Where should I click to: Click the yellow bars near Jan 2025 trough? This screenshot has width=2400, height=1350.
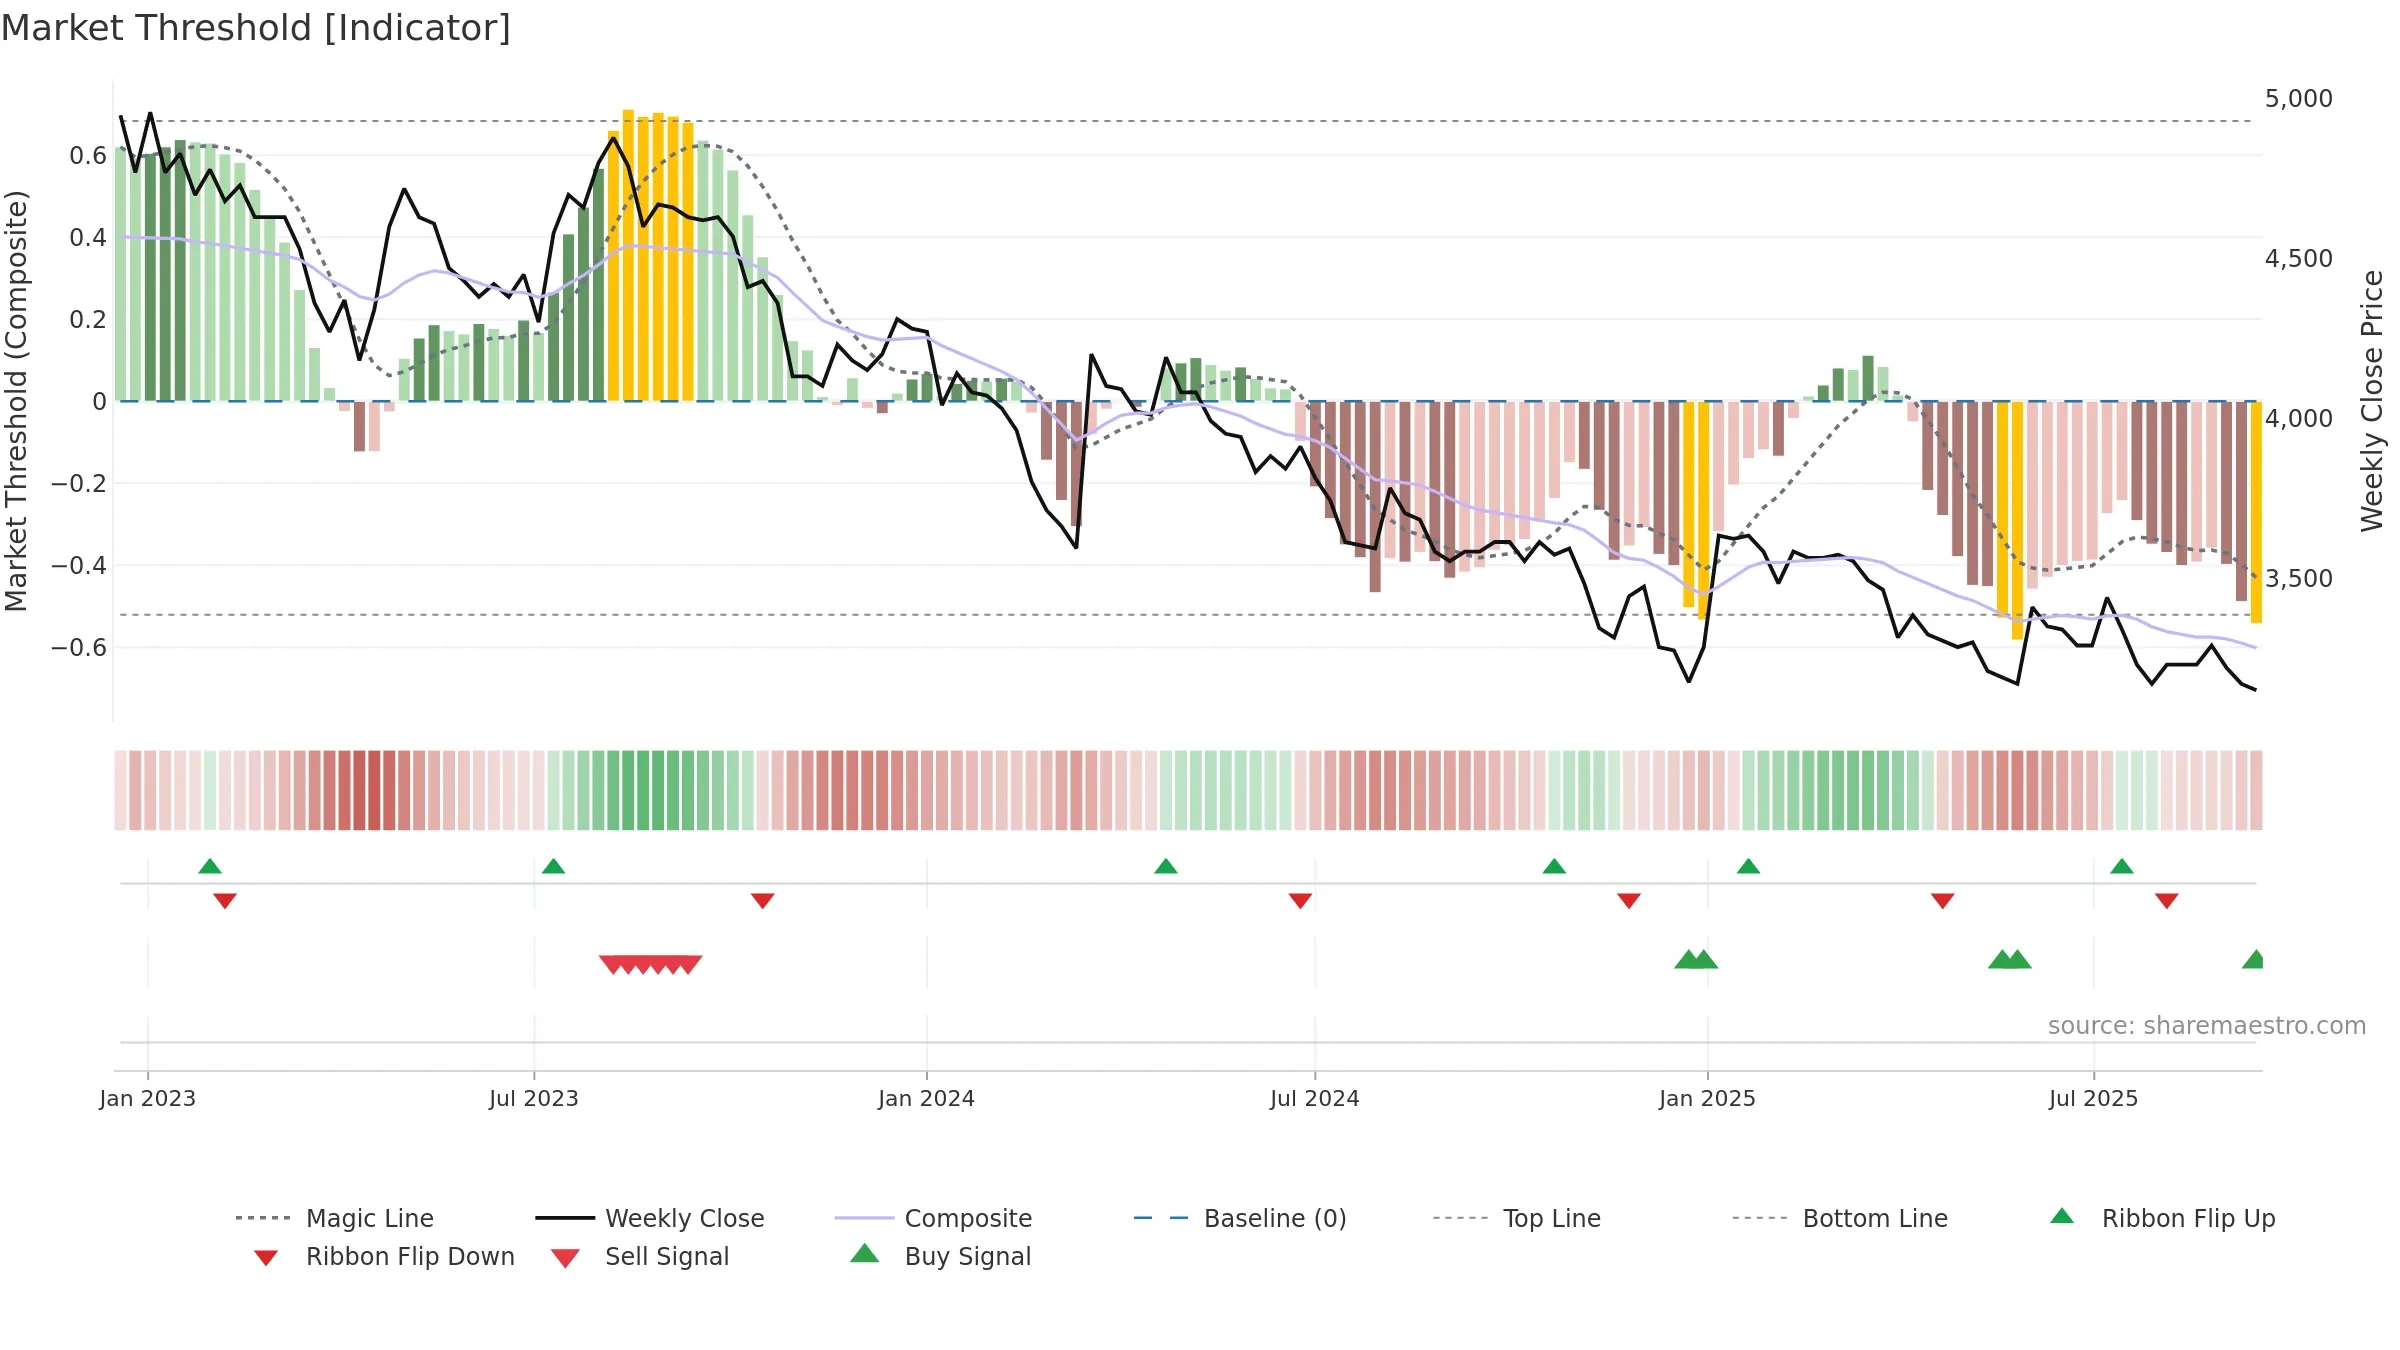coord(1697,510)
